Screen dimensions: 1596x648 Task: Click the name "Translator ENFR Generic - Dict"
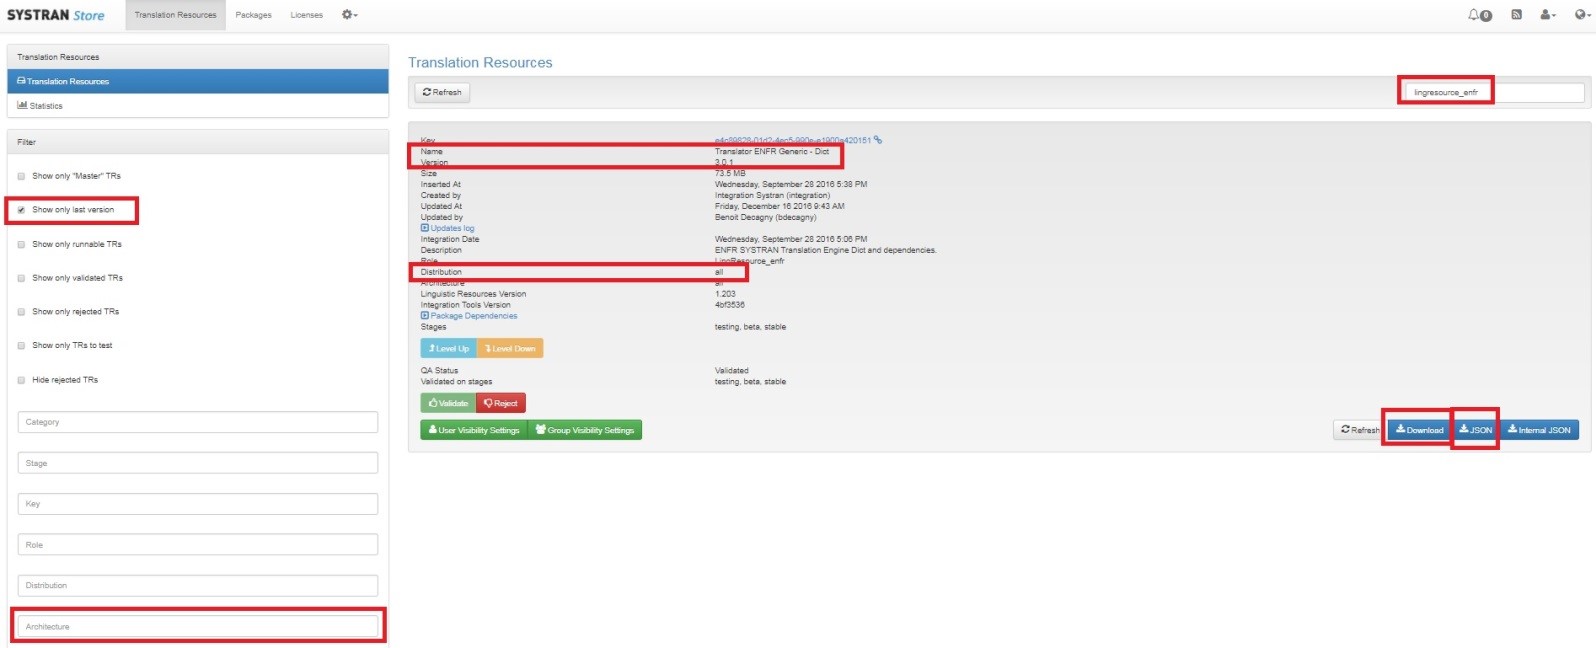(772, 151)
